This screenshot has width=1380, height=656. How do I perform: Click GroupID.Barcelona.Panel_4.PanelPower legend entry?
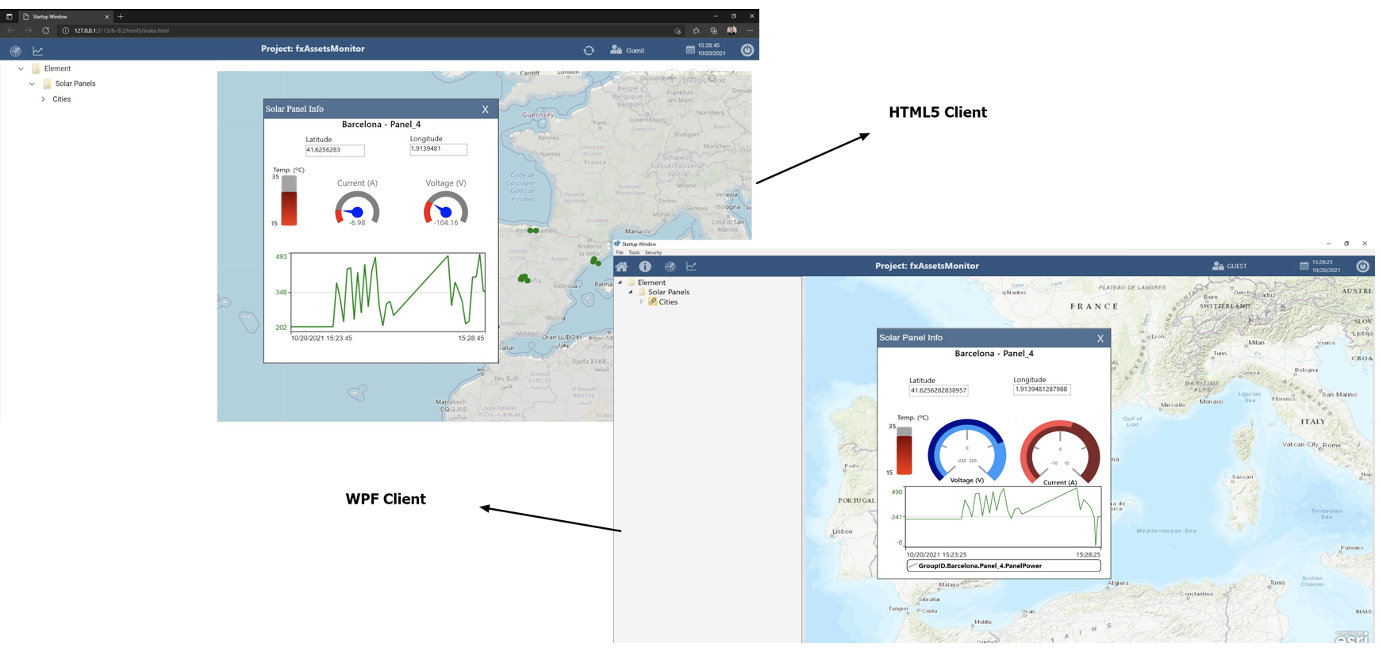[x=1003, y=566]
